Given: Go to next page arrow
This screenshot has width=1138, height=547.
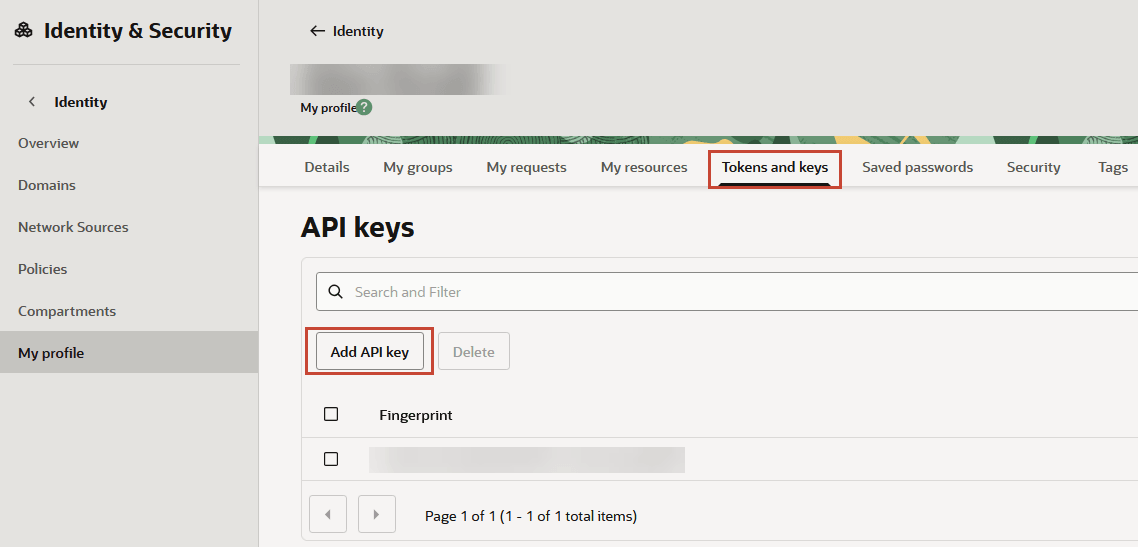Looking at the screenshot, I should click(x=377, y=514).
